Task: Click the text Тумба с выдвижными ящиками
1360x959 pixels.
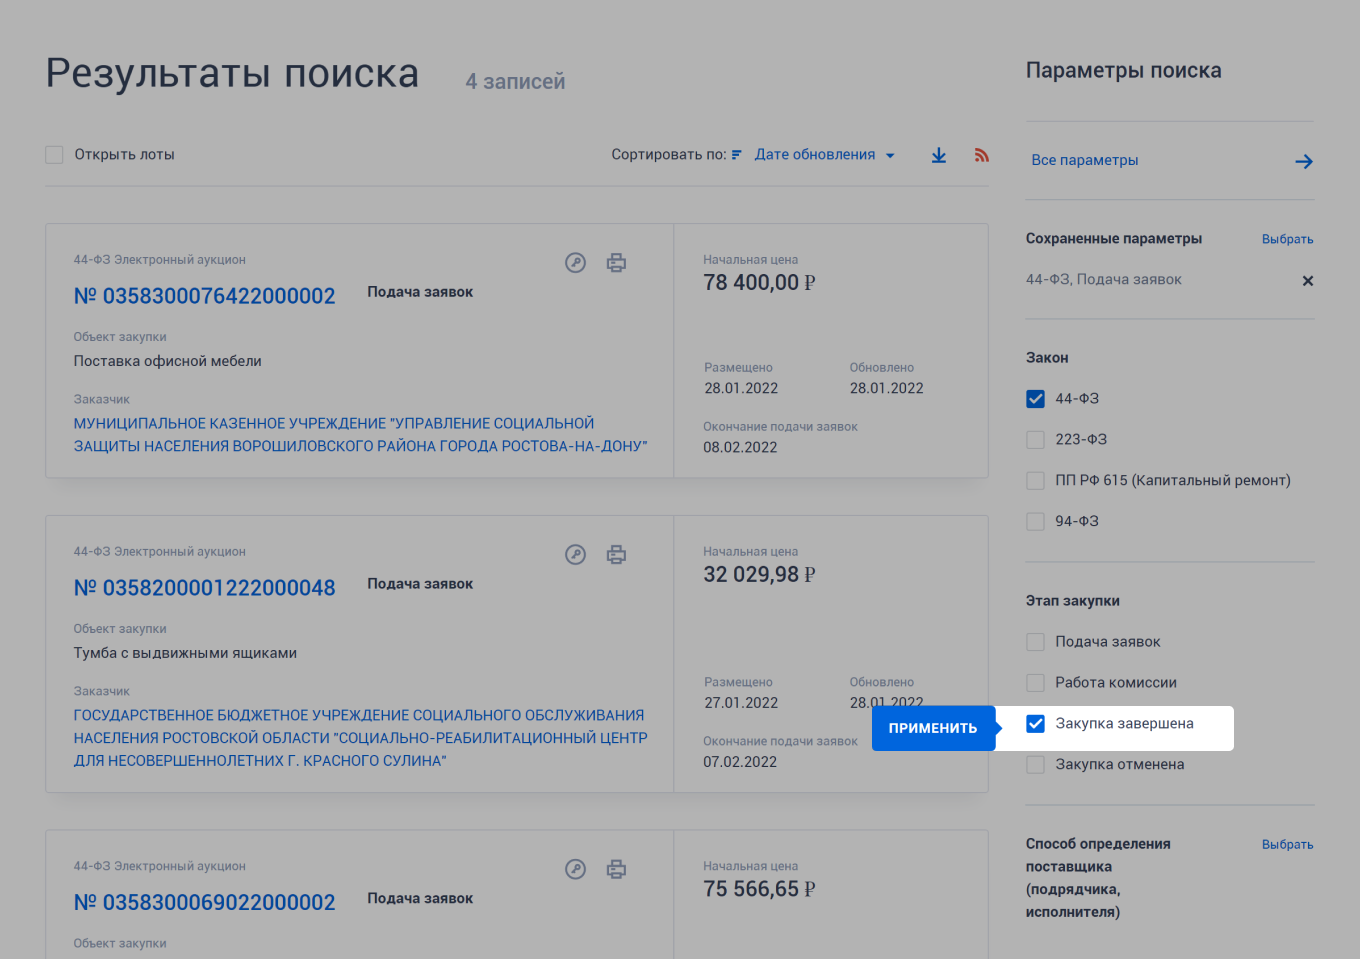Action: coord(185,653)
